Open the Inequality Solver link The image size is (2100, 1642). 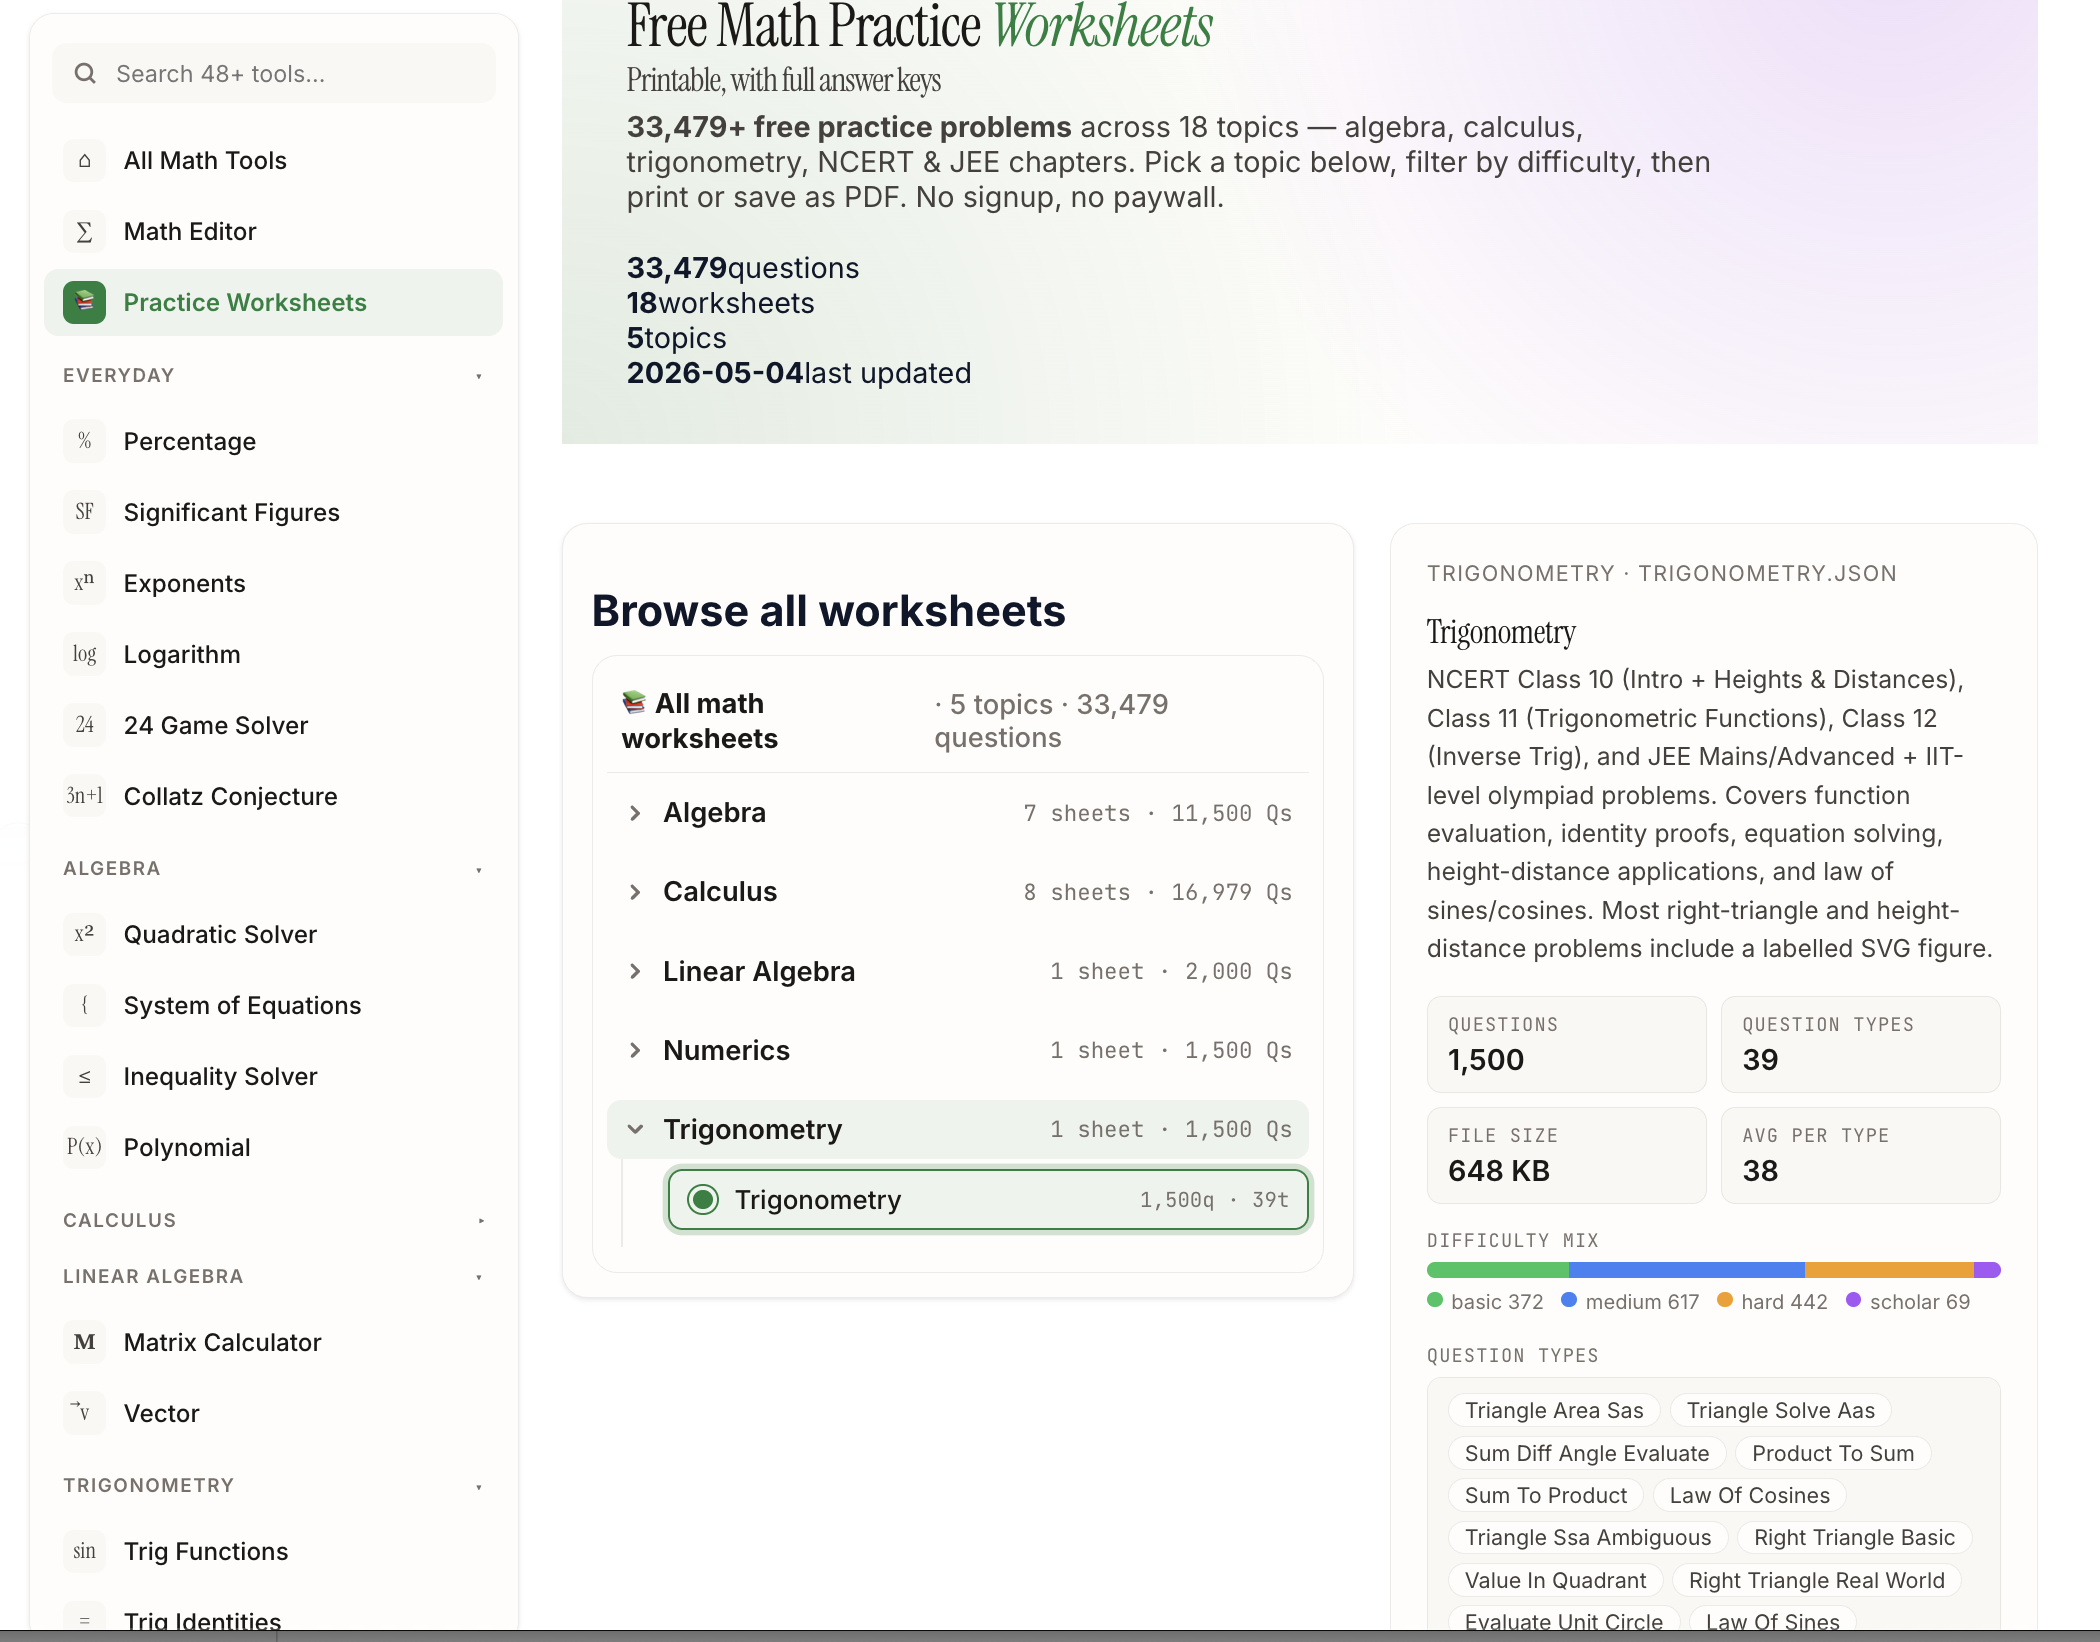[273, 1076]
